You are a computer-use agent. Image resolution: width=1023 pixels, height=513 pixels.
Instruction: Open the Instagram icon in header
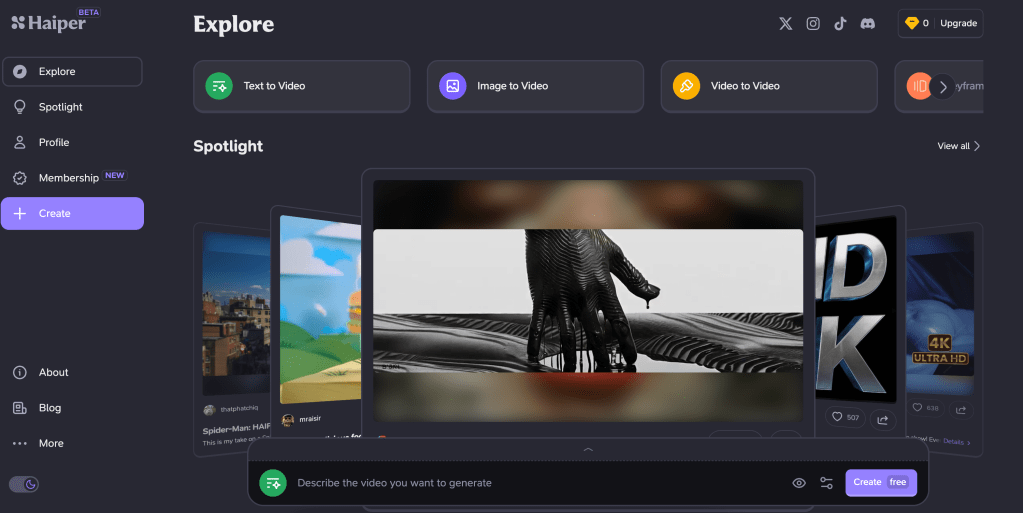(813, 24)
